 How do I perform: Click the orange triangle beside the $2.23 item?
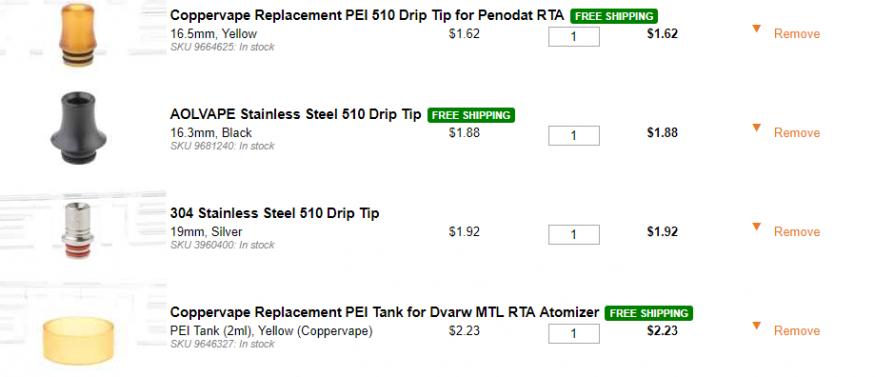click(757, 326)
